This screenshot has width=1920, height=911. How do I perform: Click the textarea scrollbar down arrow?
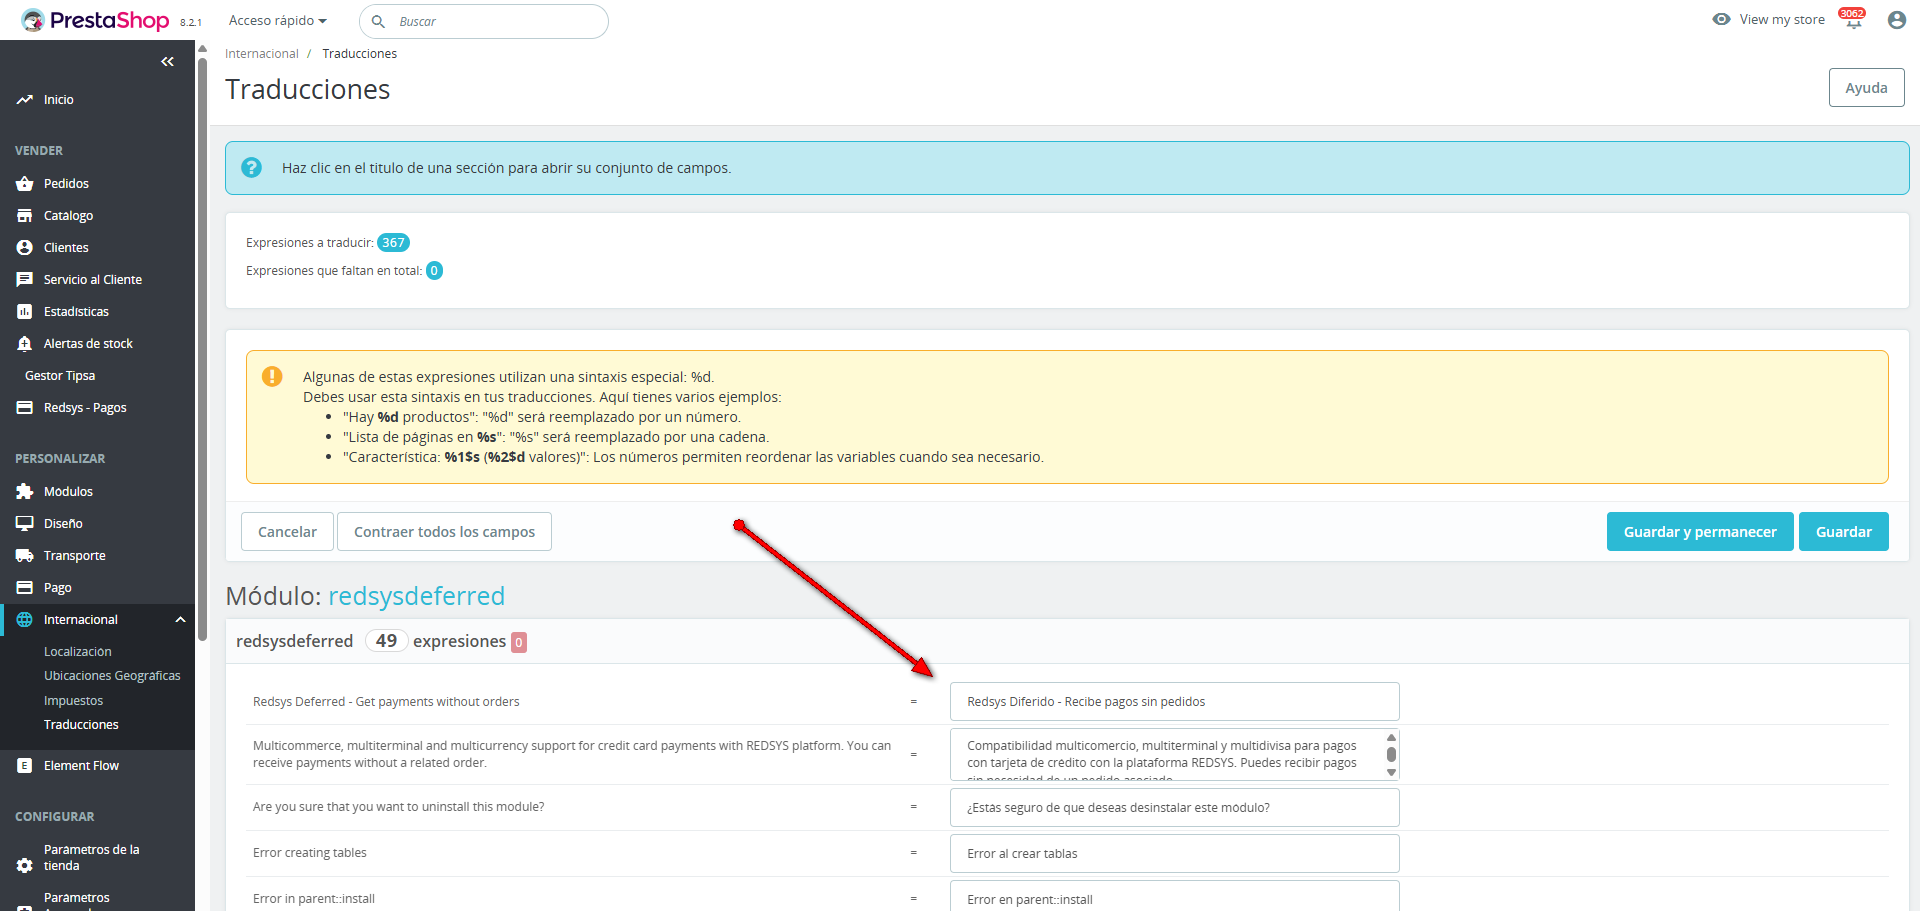tap(1391, 772)
